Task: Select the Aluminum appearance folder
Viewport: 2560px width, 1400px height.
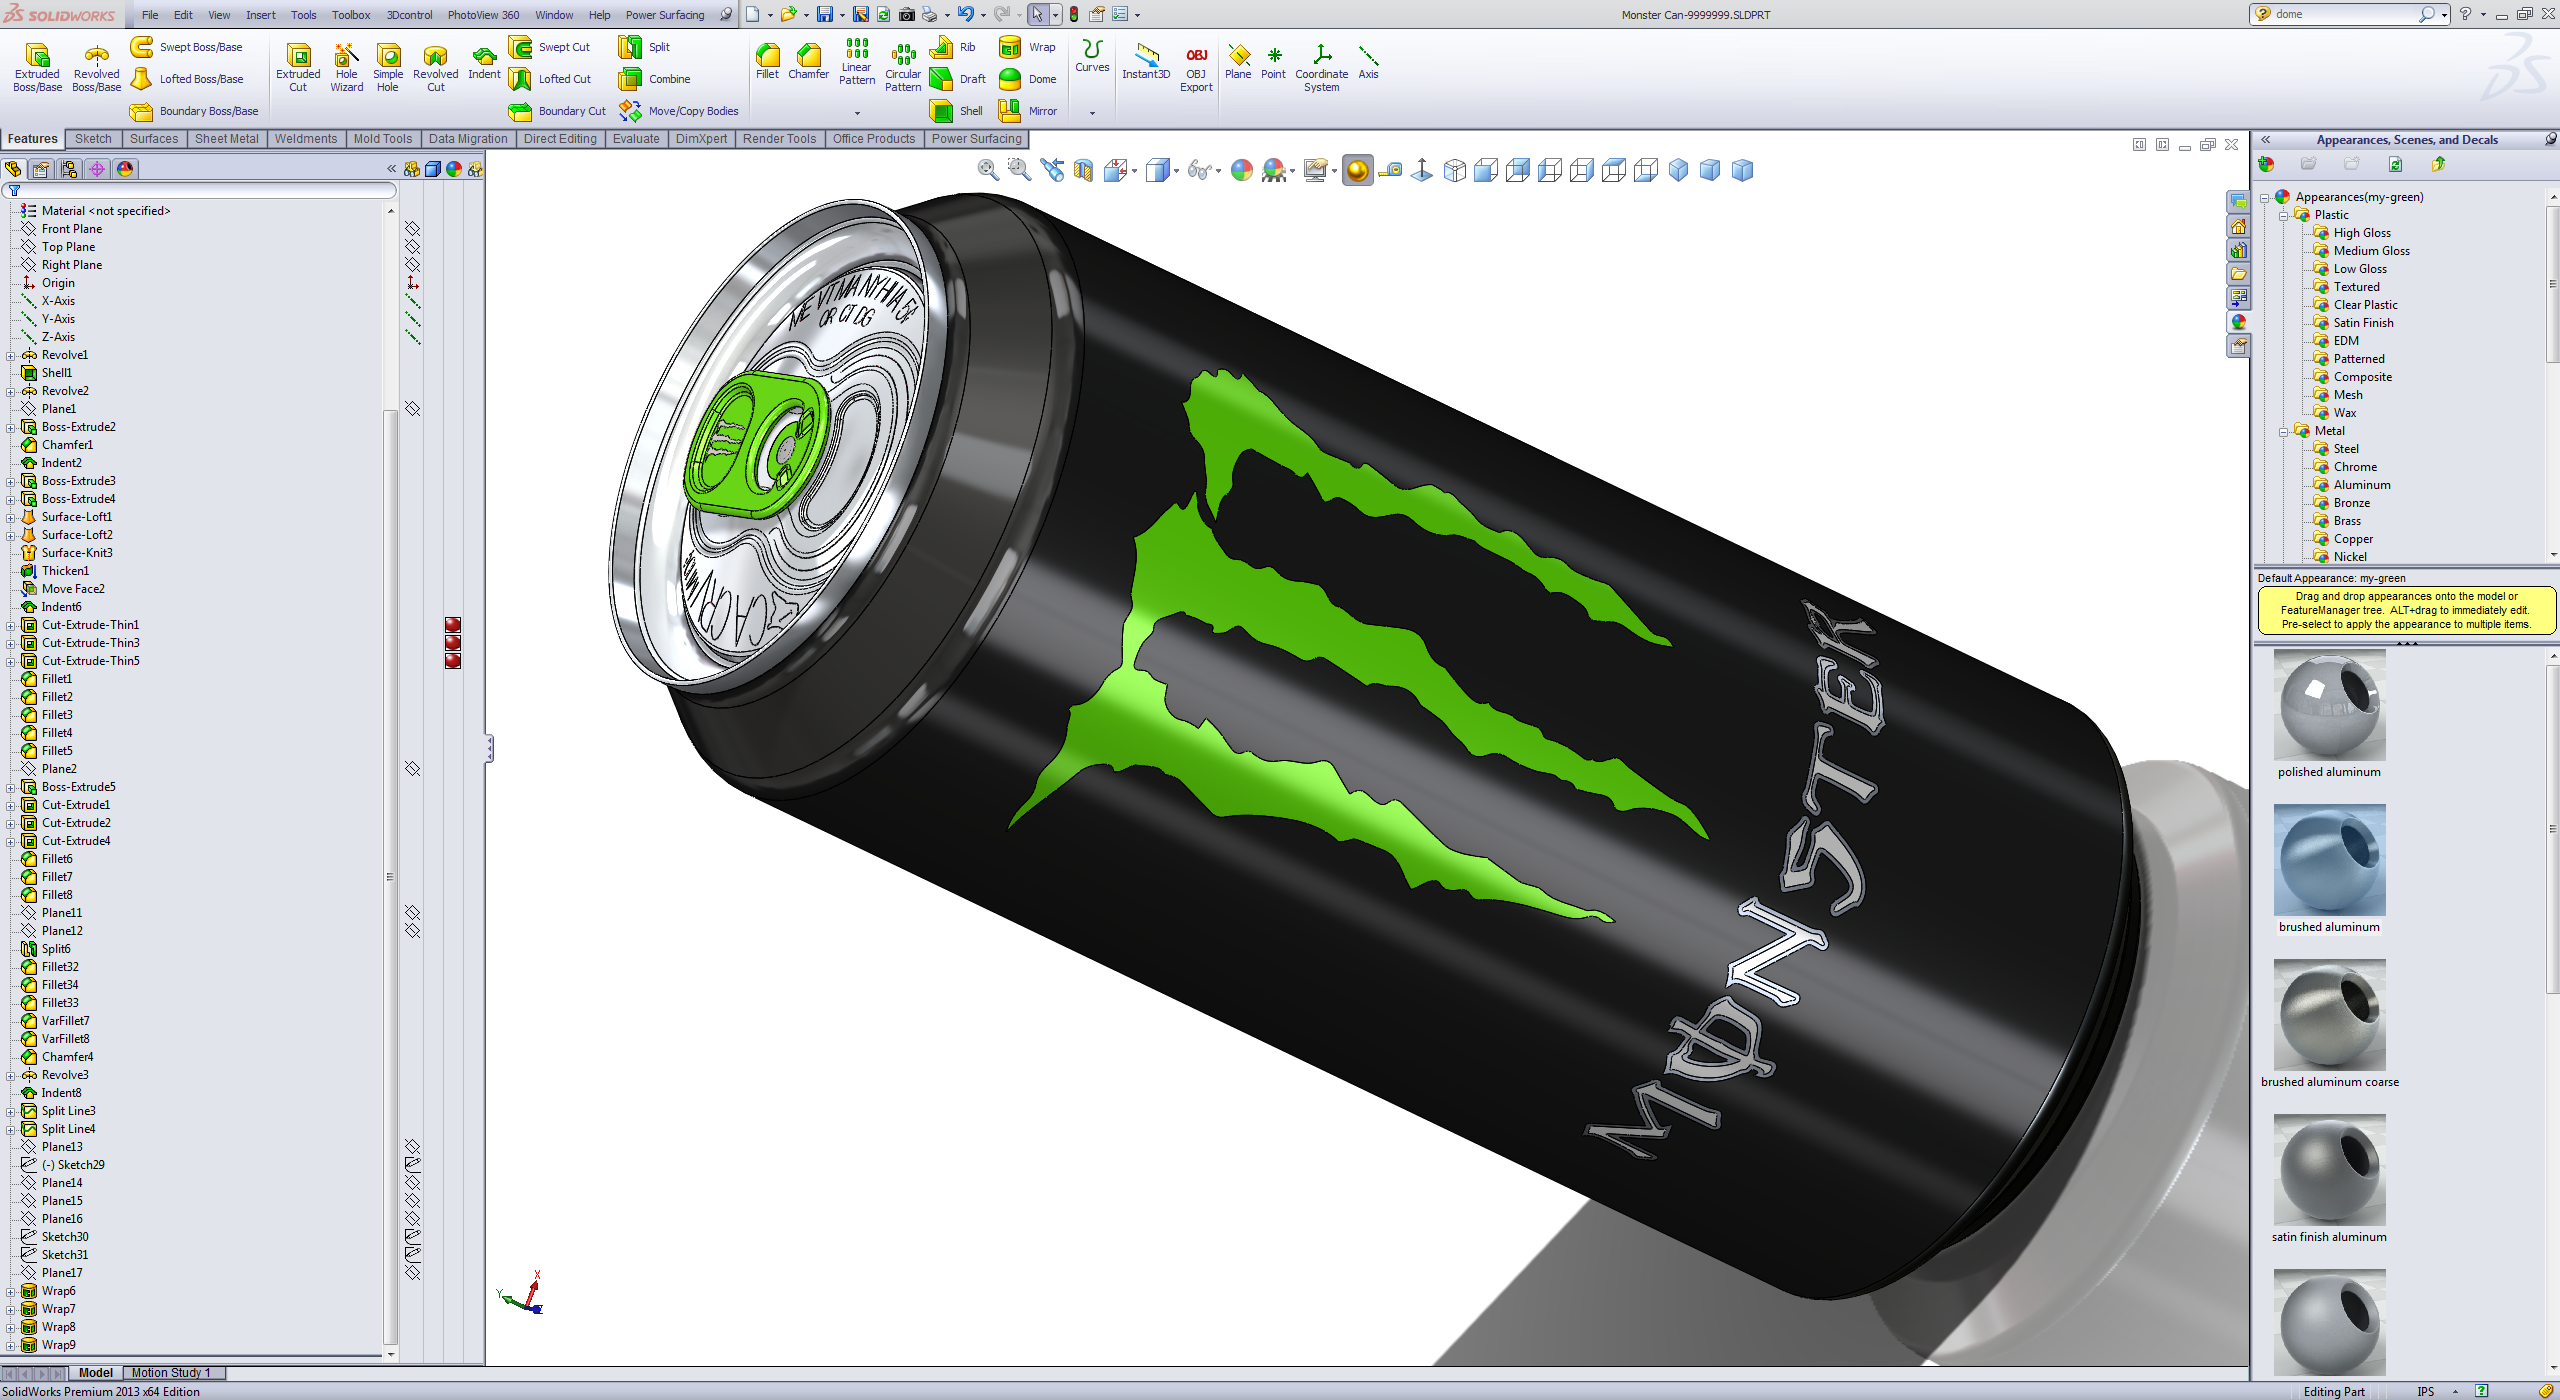Action: pyautogui.click(x=2351, y=485)
